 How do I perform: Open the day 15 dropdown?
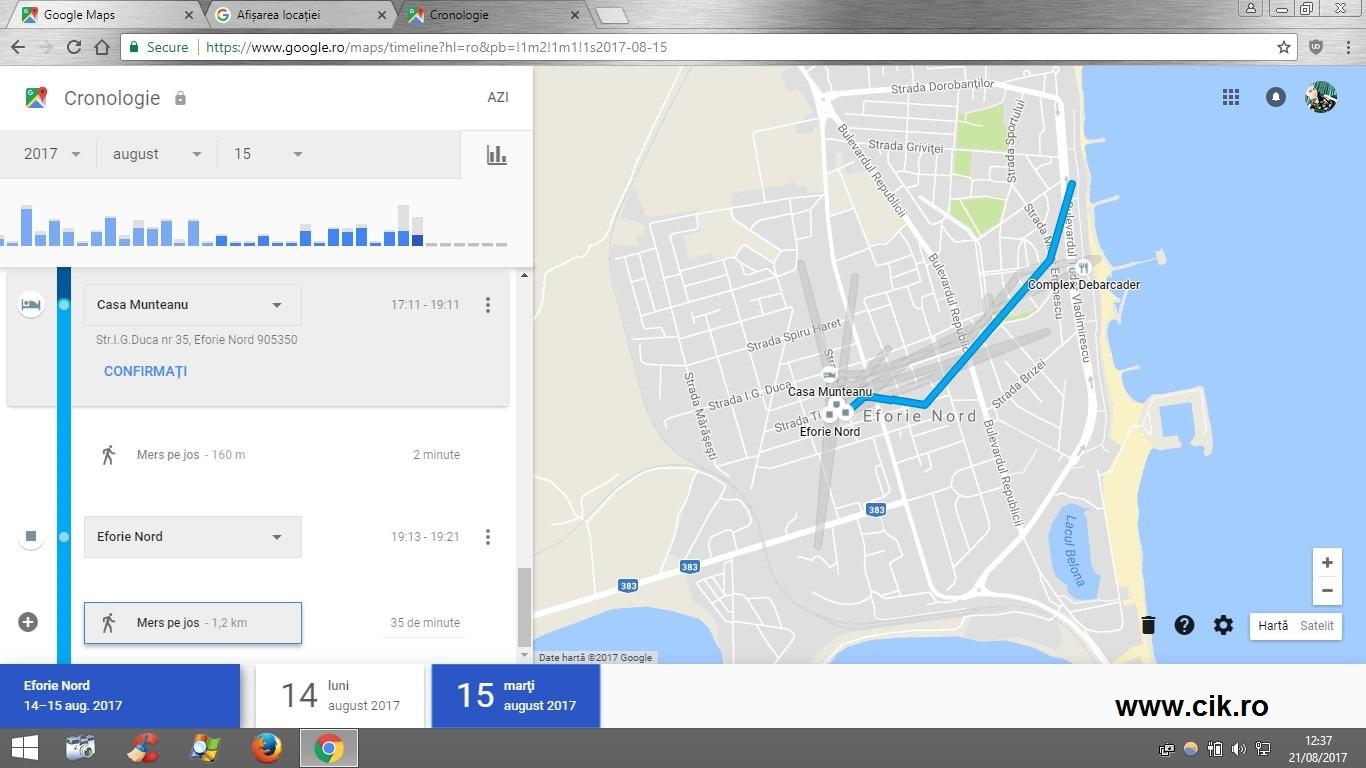tap(268, 154)
